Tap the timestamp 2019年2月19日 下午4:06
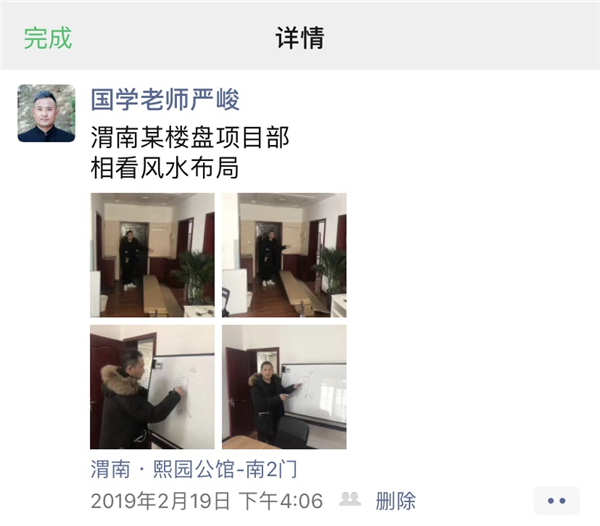600x526 pixels. tap(207, 501)
